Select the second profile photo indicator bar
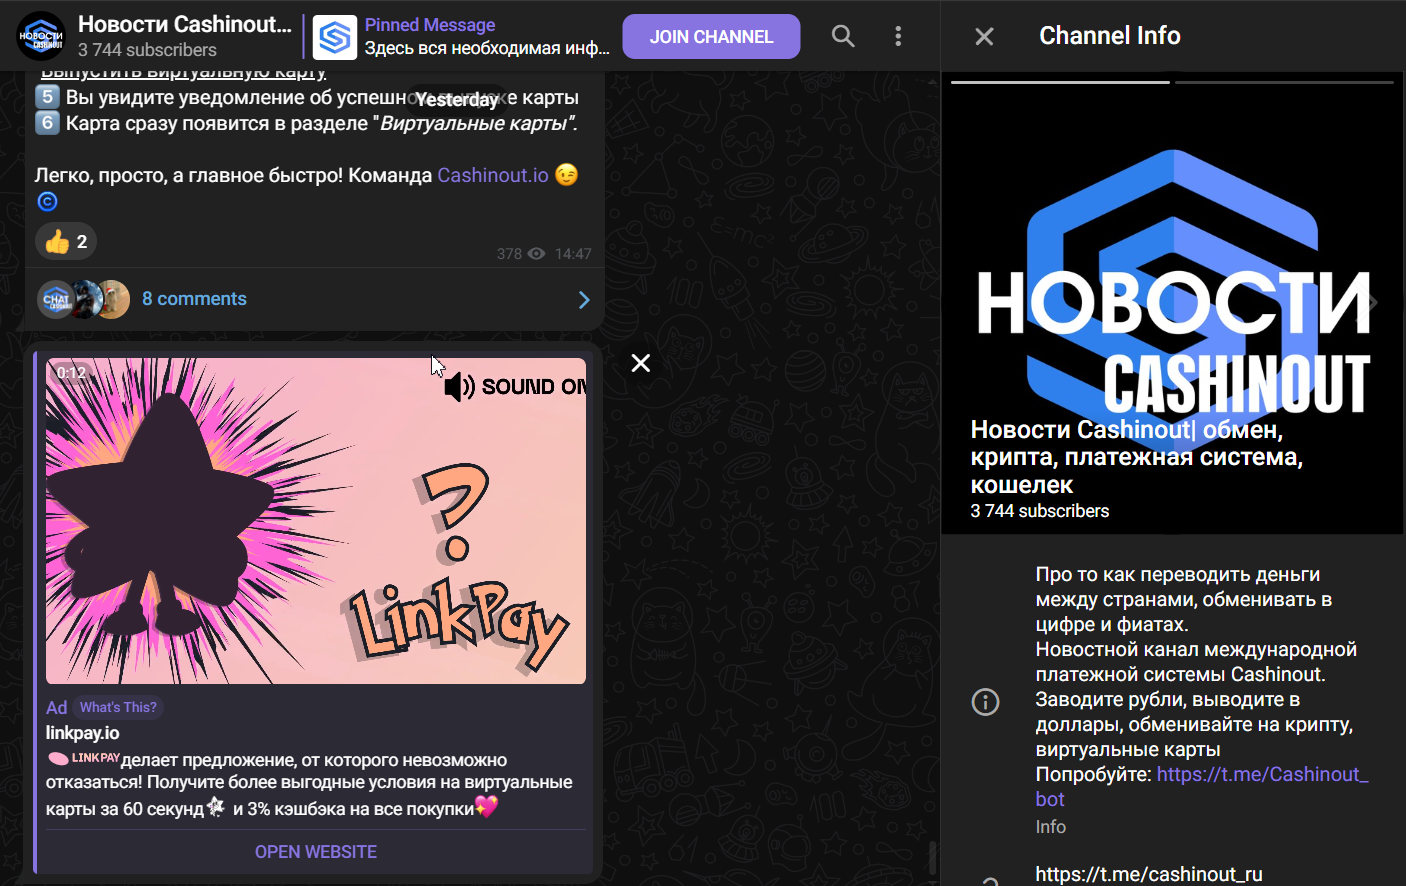The image size is (1406, 886). [x=1285, y=82]
